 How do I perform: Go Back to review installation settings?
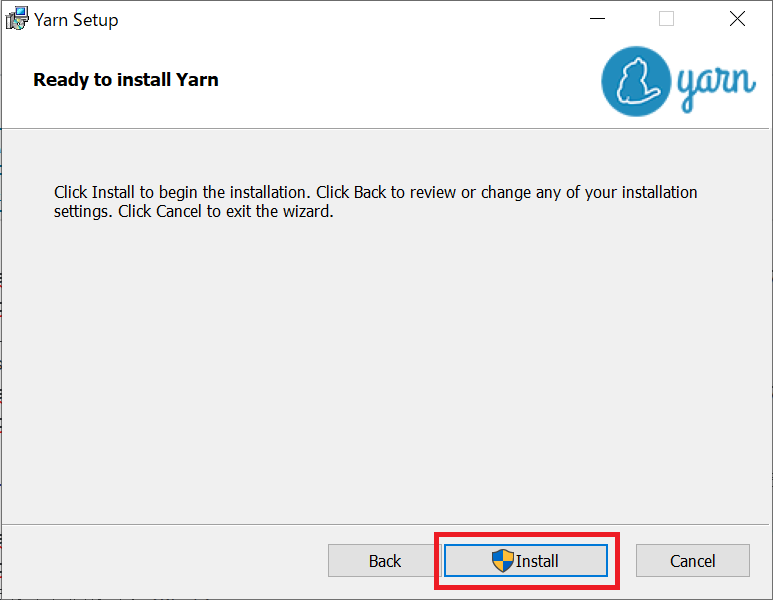(x=384, y=561)
